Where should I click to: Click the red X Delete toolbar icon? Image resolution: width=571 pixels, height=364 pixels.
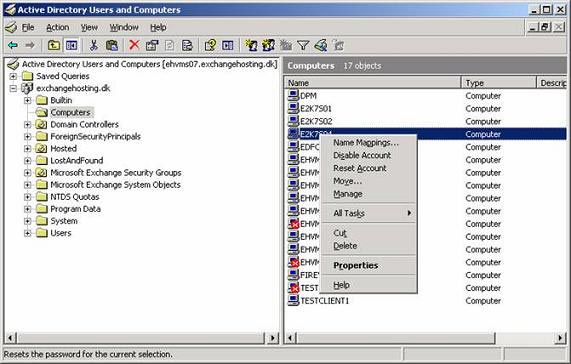coord(134,45)
